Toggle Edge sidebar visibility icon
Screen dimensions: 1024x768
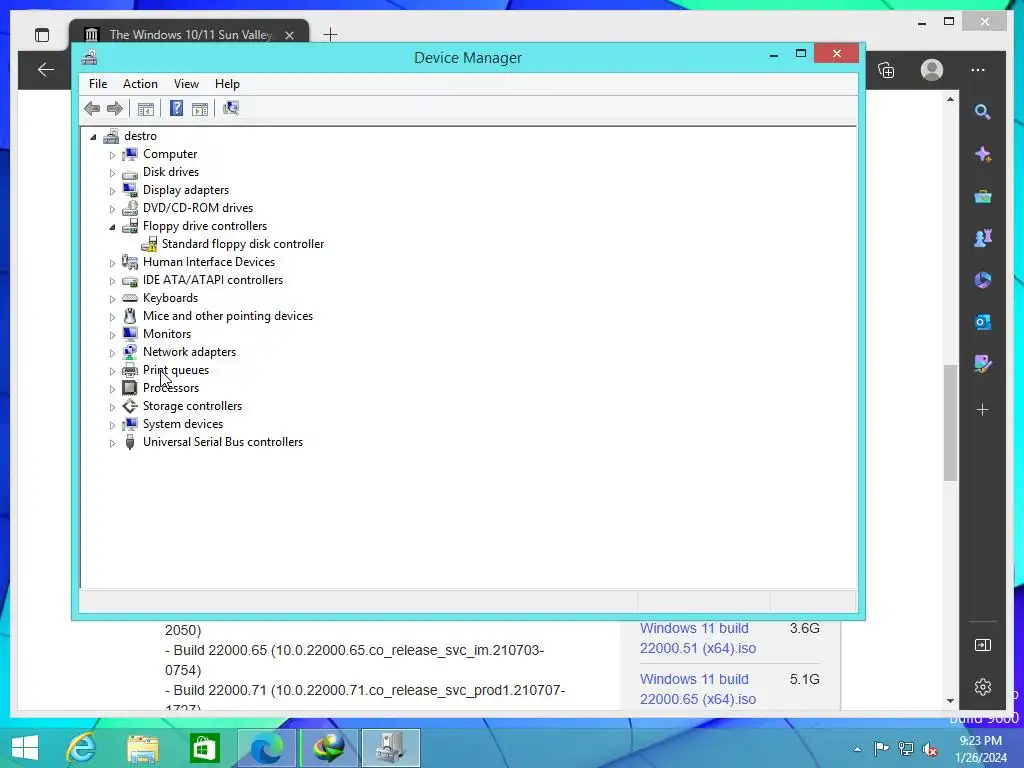(x=982, y=645)
